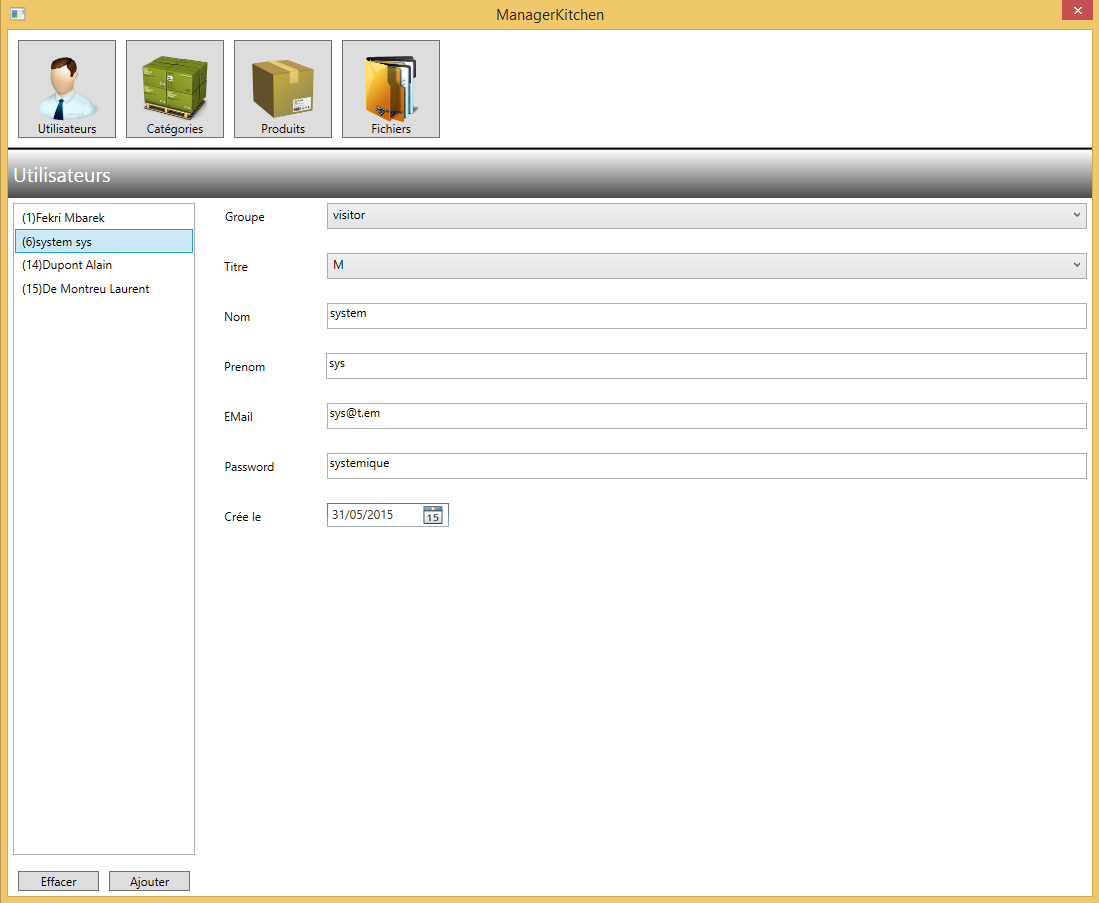This screenshot has width=1099, height=903.
Task: Focus the Nom input field
Action: click(706, 315)
